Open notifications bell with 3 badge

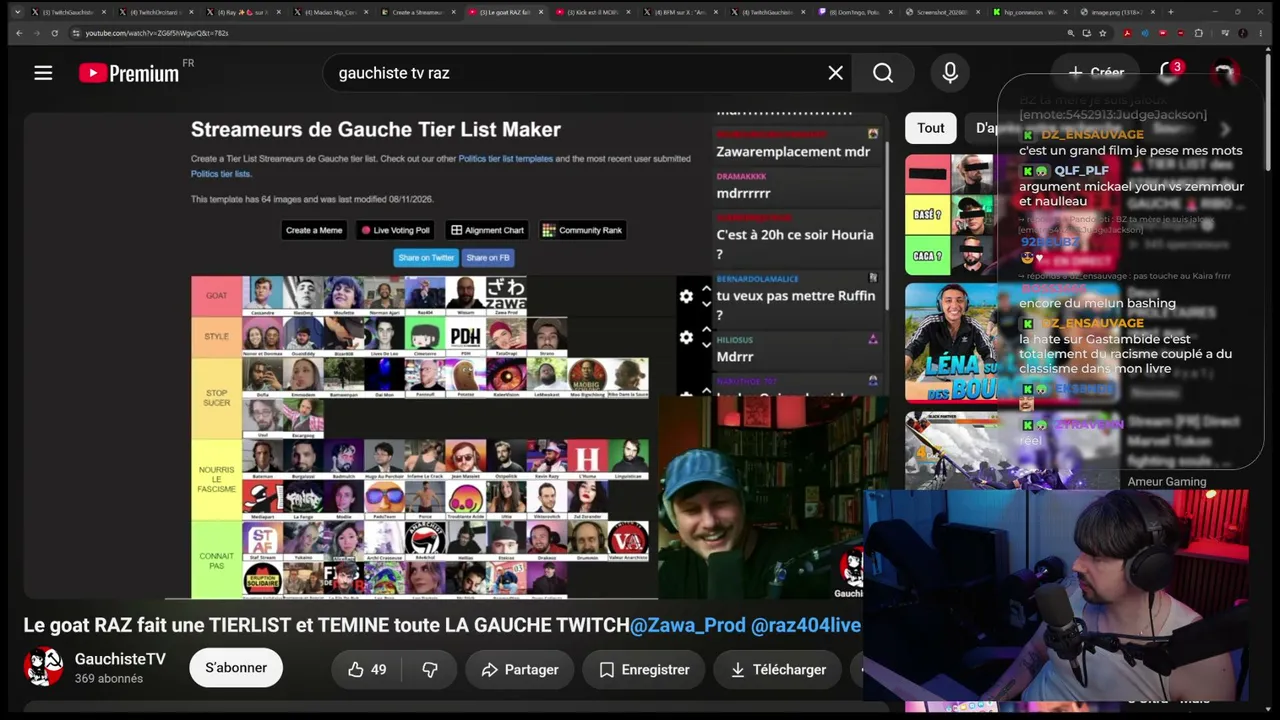pyautogui.click(x=1168, y=72)
